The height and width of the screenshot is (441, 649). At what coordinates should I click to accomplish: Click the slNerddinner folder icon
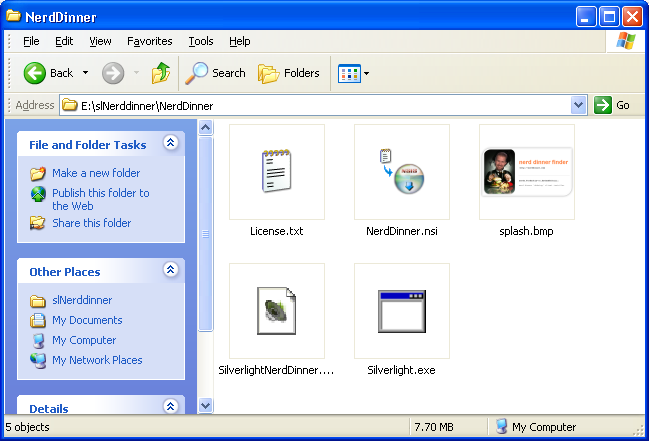(38, 301)
